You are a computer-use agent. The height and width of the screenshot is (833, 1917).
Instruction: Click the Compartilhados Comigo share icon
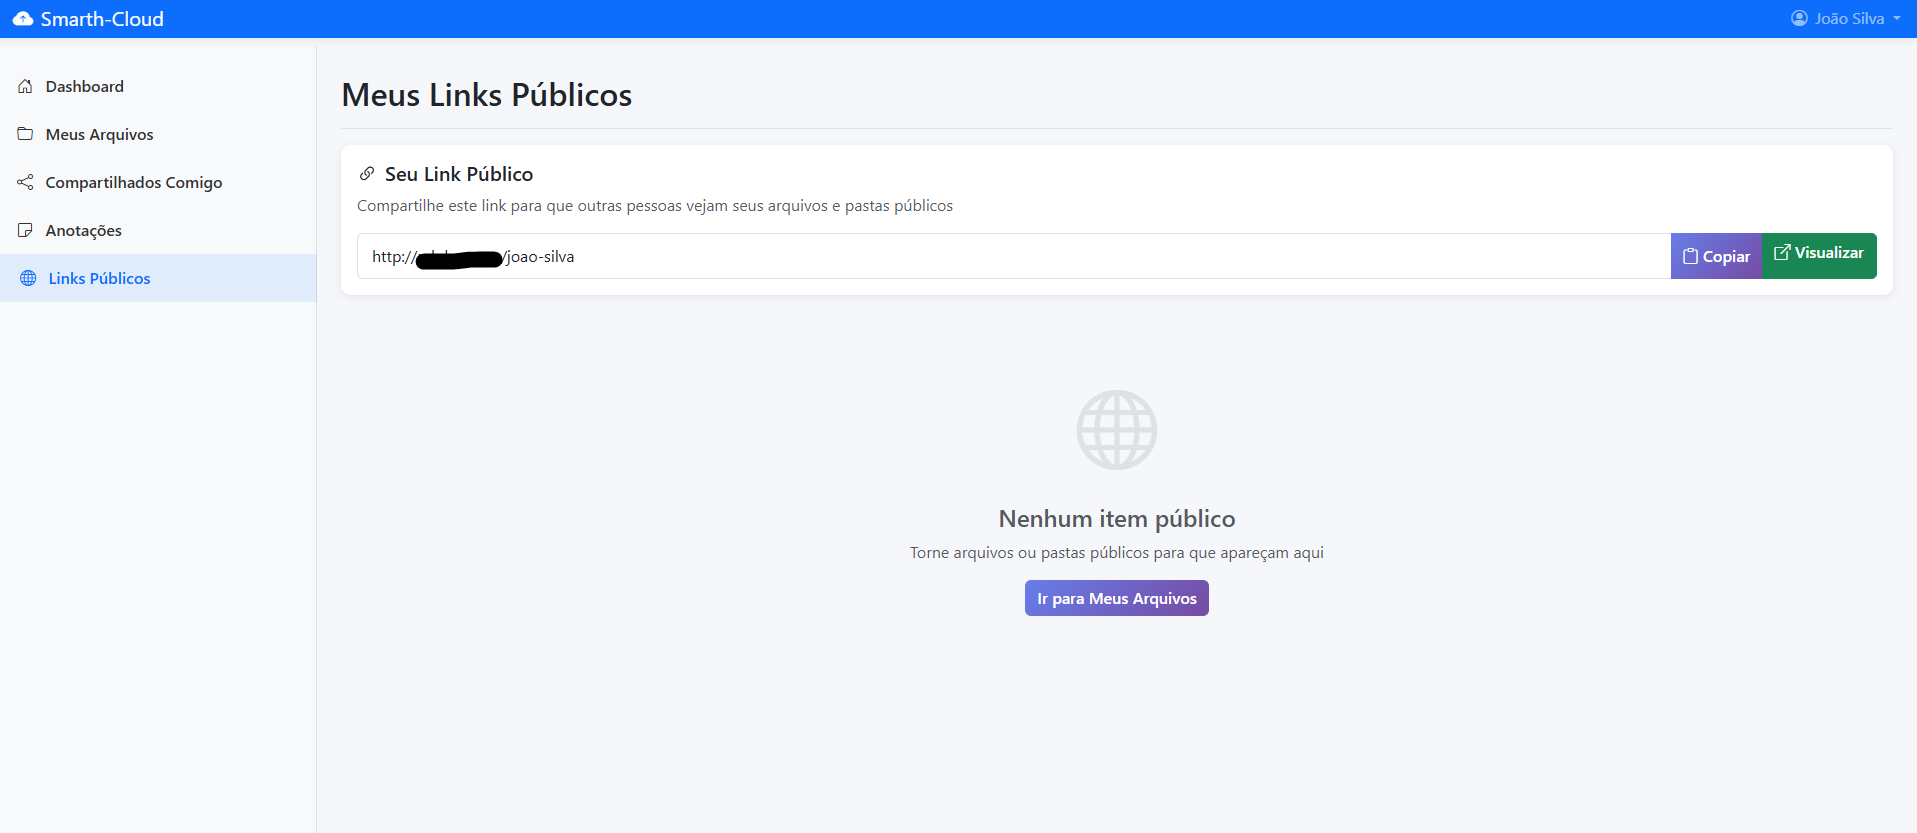click(26, 182)
